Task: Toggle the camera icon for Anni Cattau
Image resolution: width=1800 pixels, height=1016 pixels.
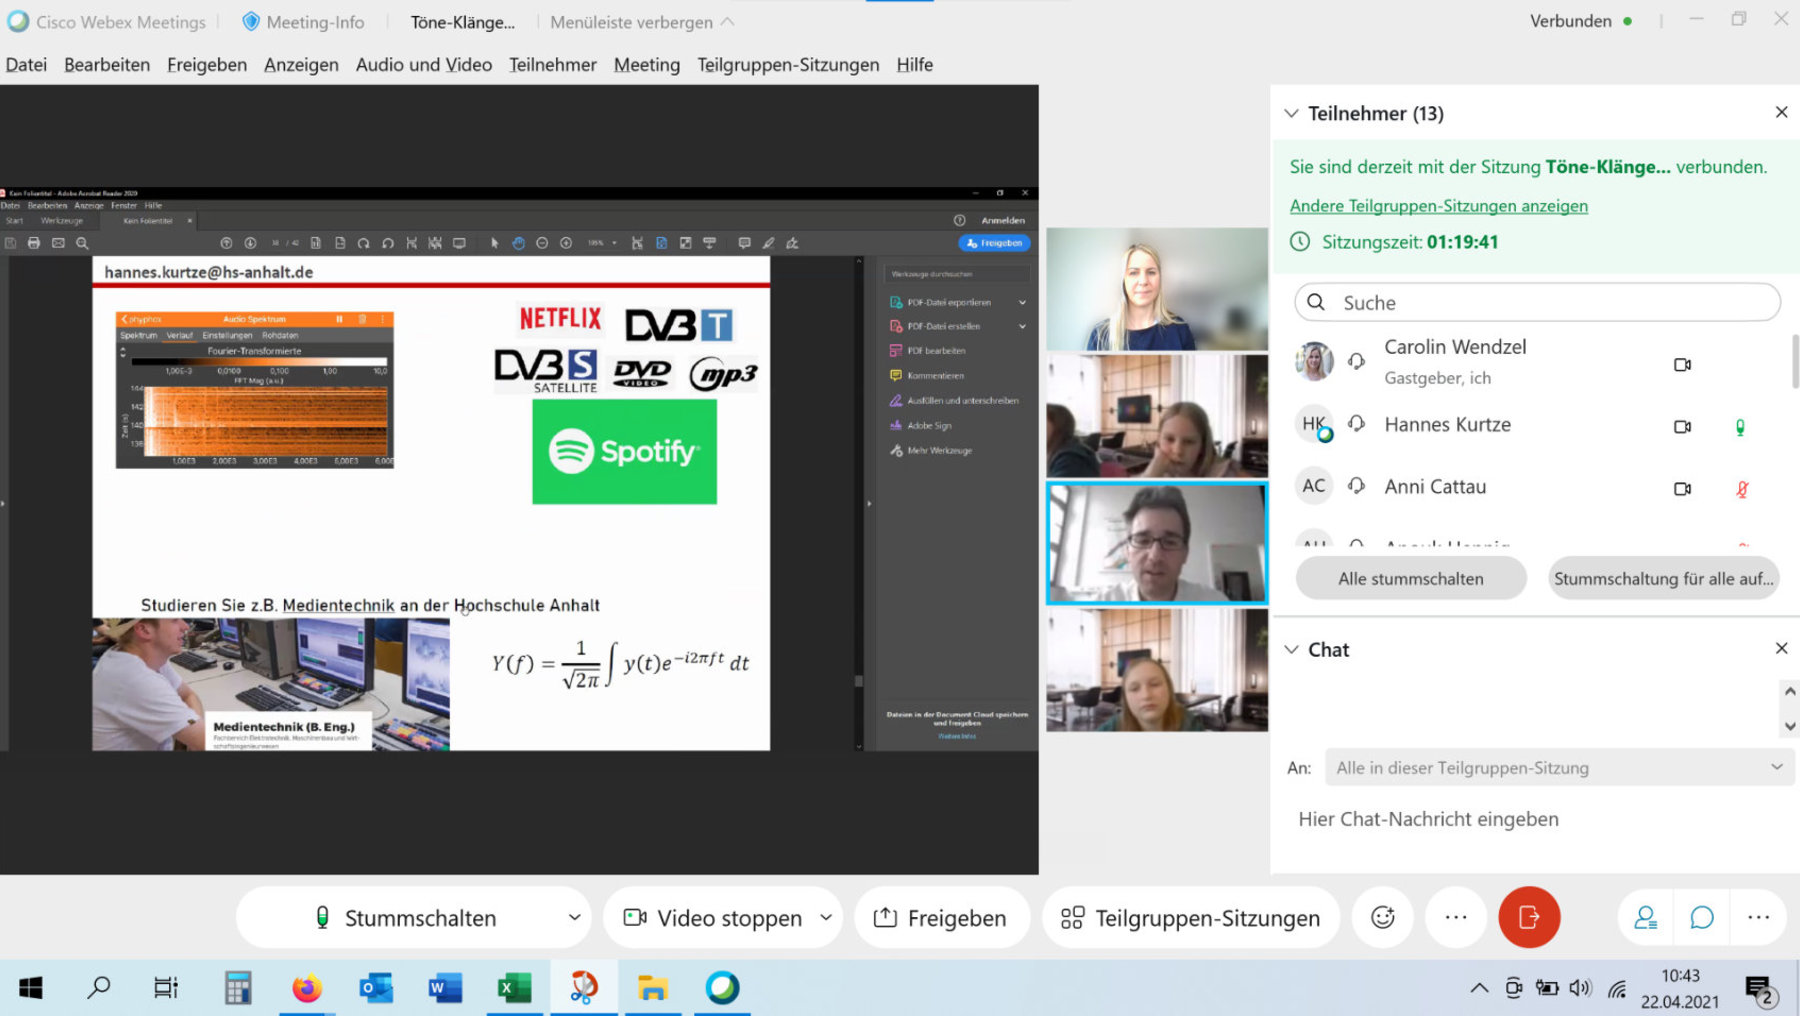Action: click(x=1683, y=489)
